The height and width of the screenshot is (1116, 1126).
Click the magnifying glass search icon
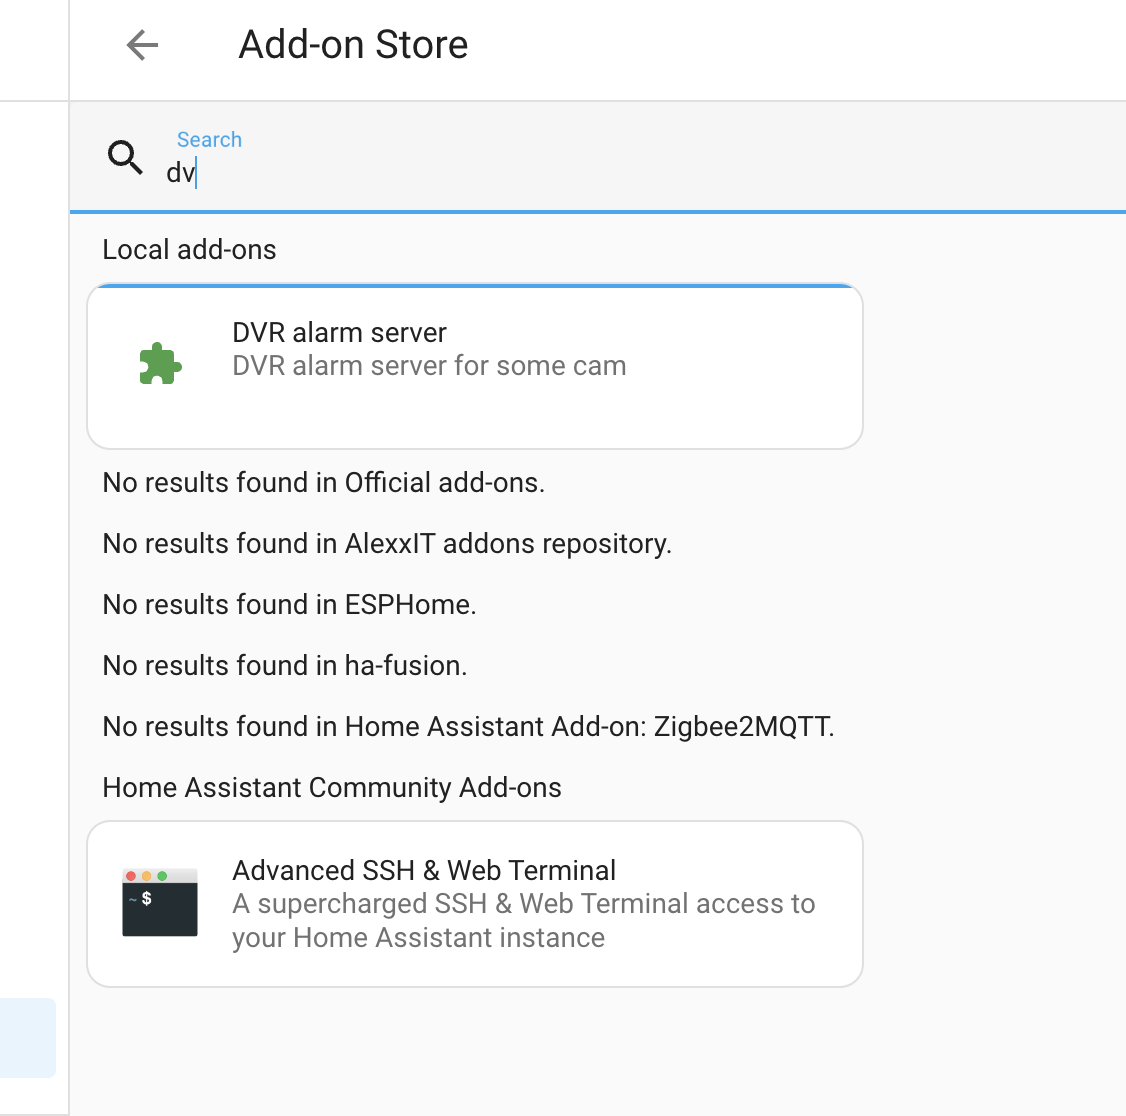126,158
